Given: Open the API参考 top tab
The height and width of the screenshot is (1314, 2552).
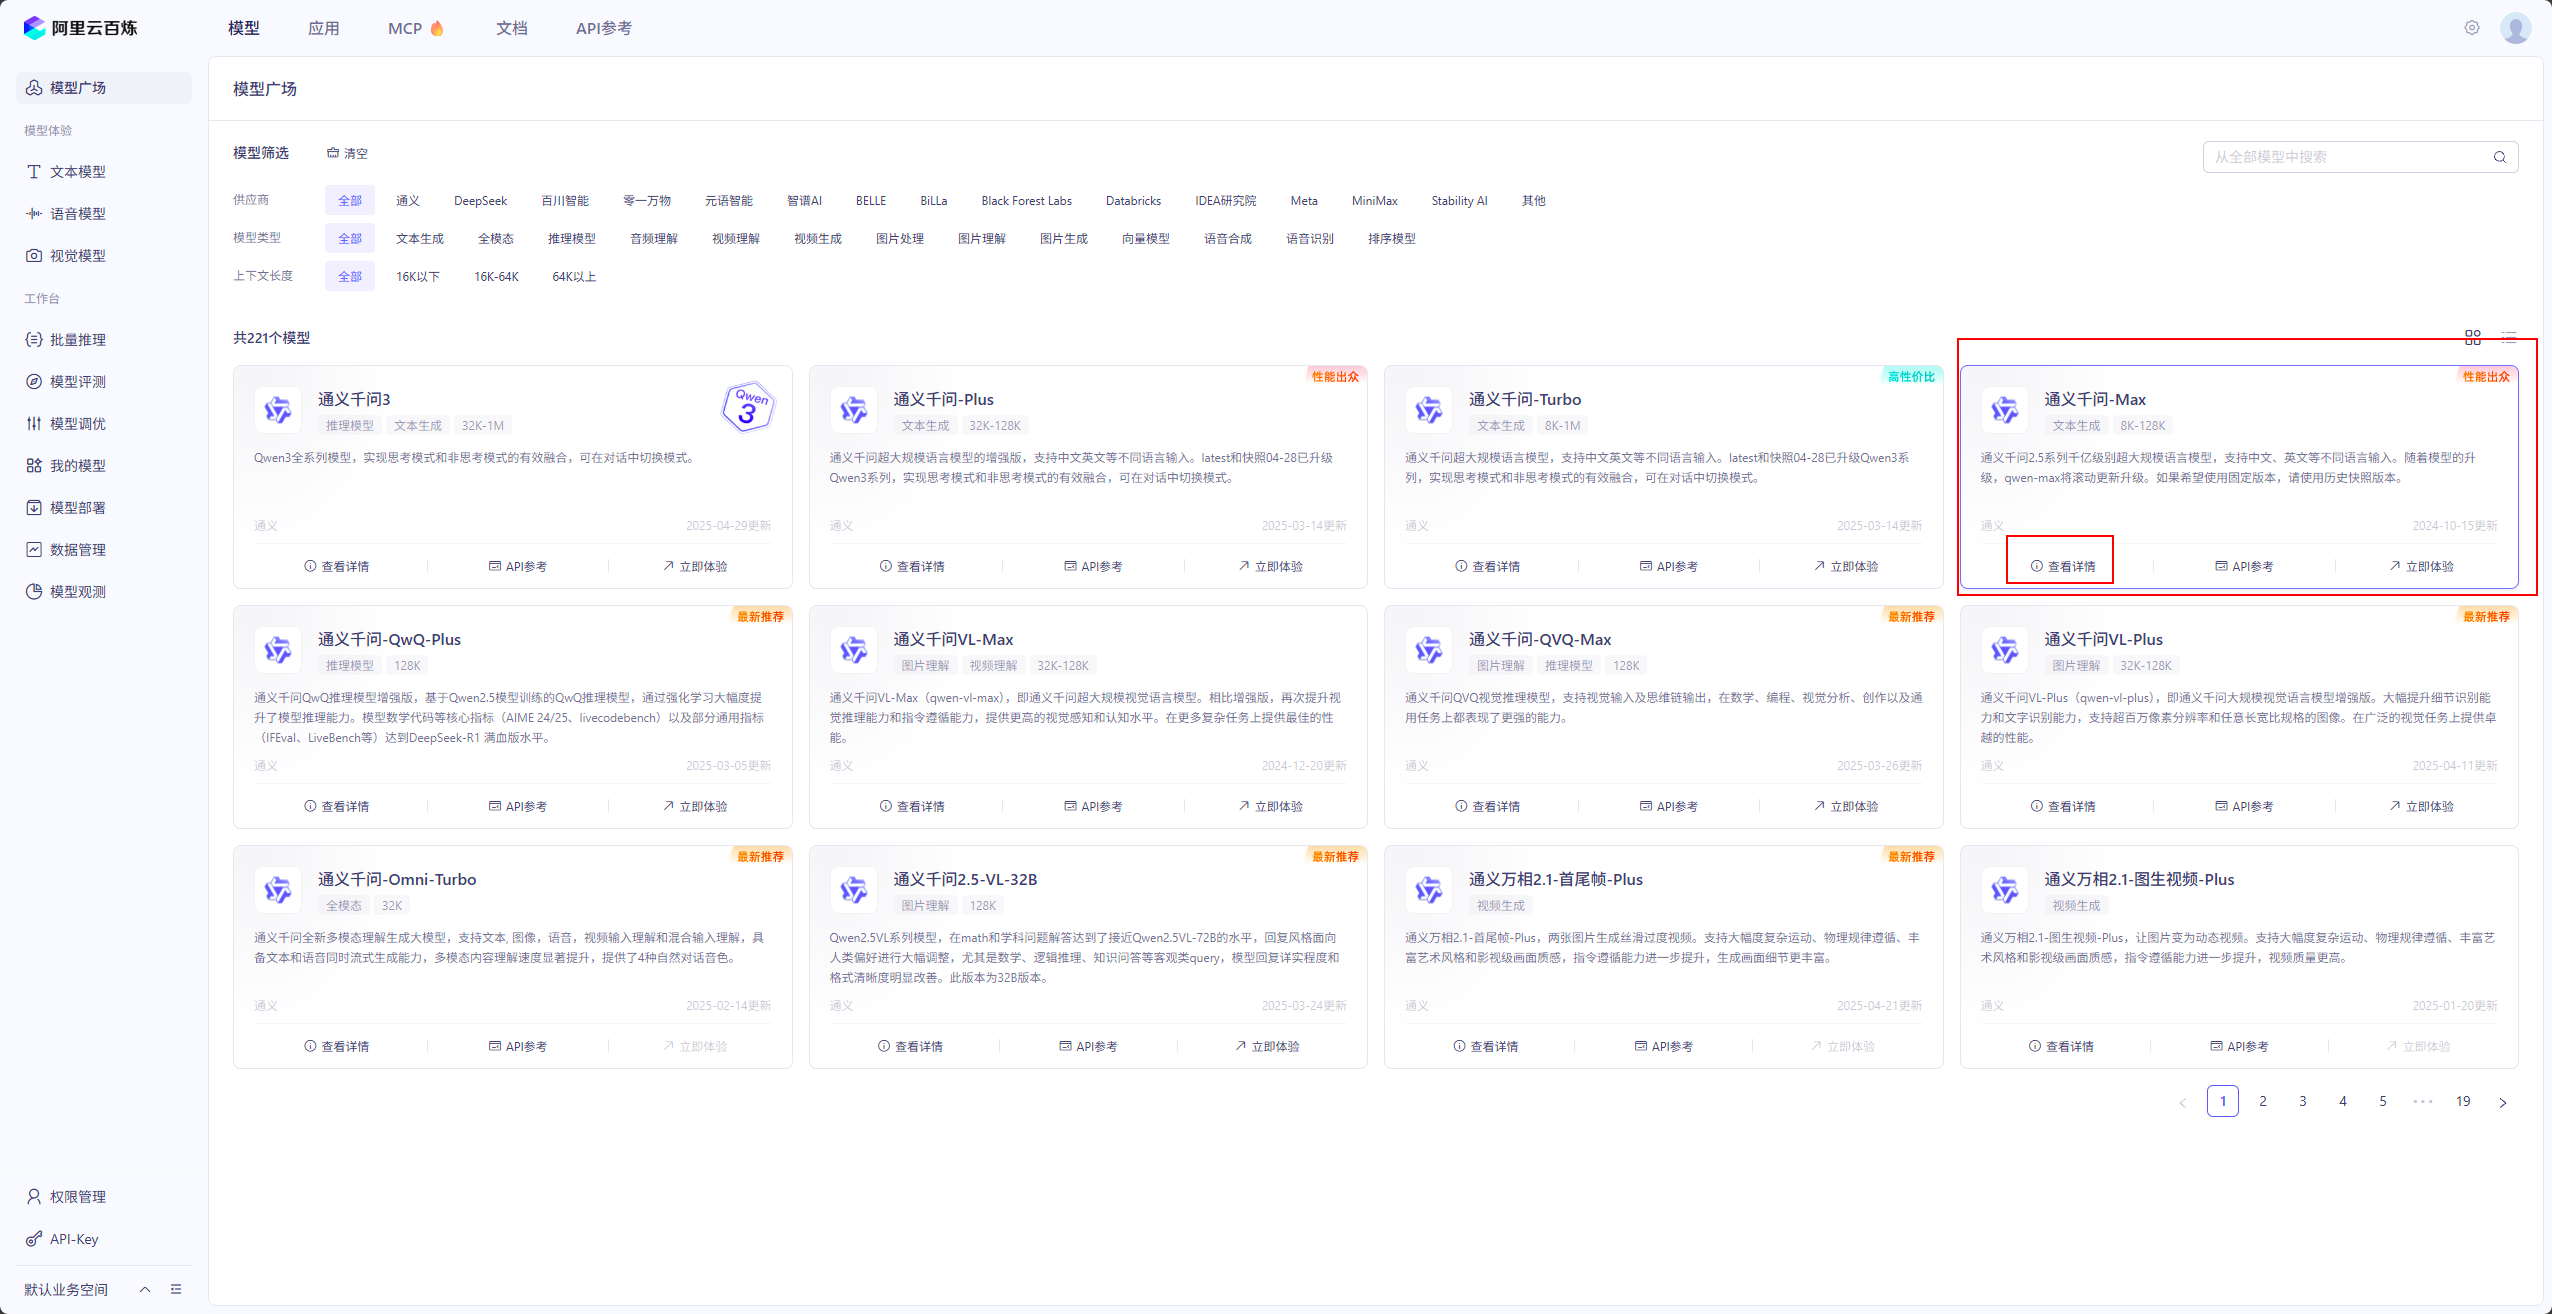Looking at the screenshot, I should (x=603, y=28).
